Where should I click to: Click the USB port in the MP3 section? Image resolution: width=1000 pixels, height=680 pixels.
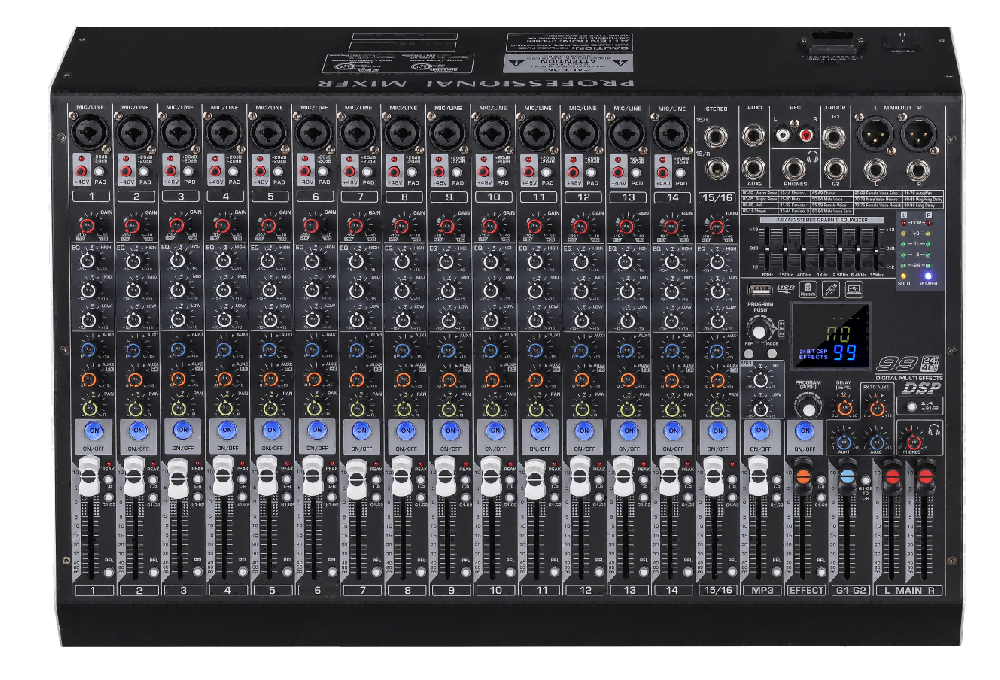[x=759, y=288]
